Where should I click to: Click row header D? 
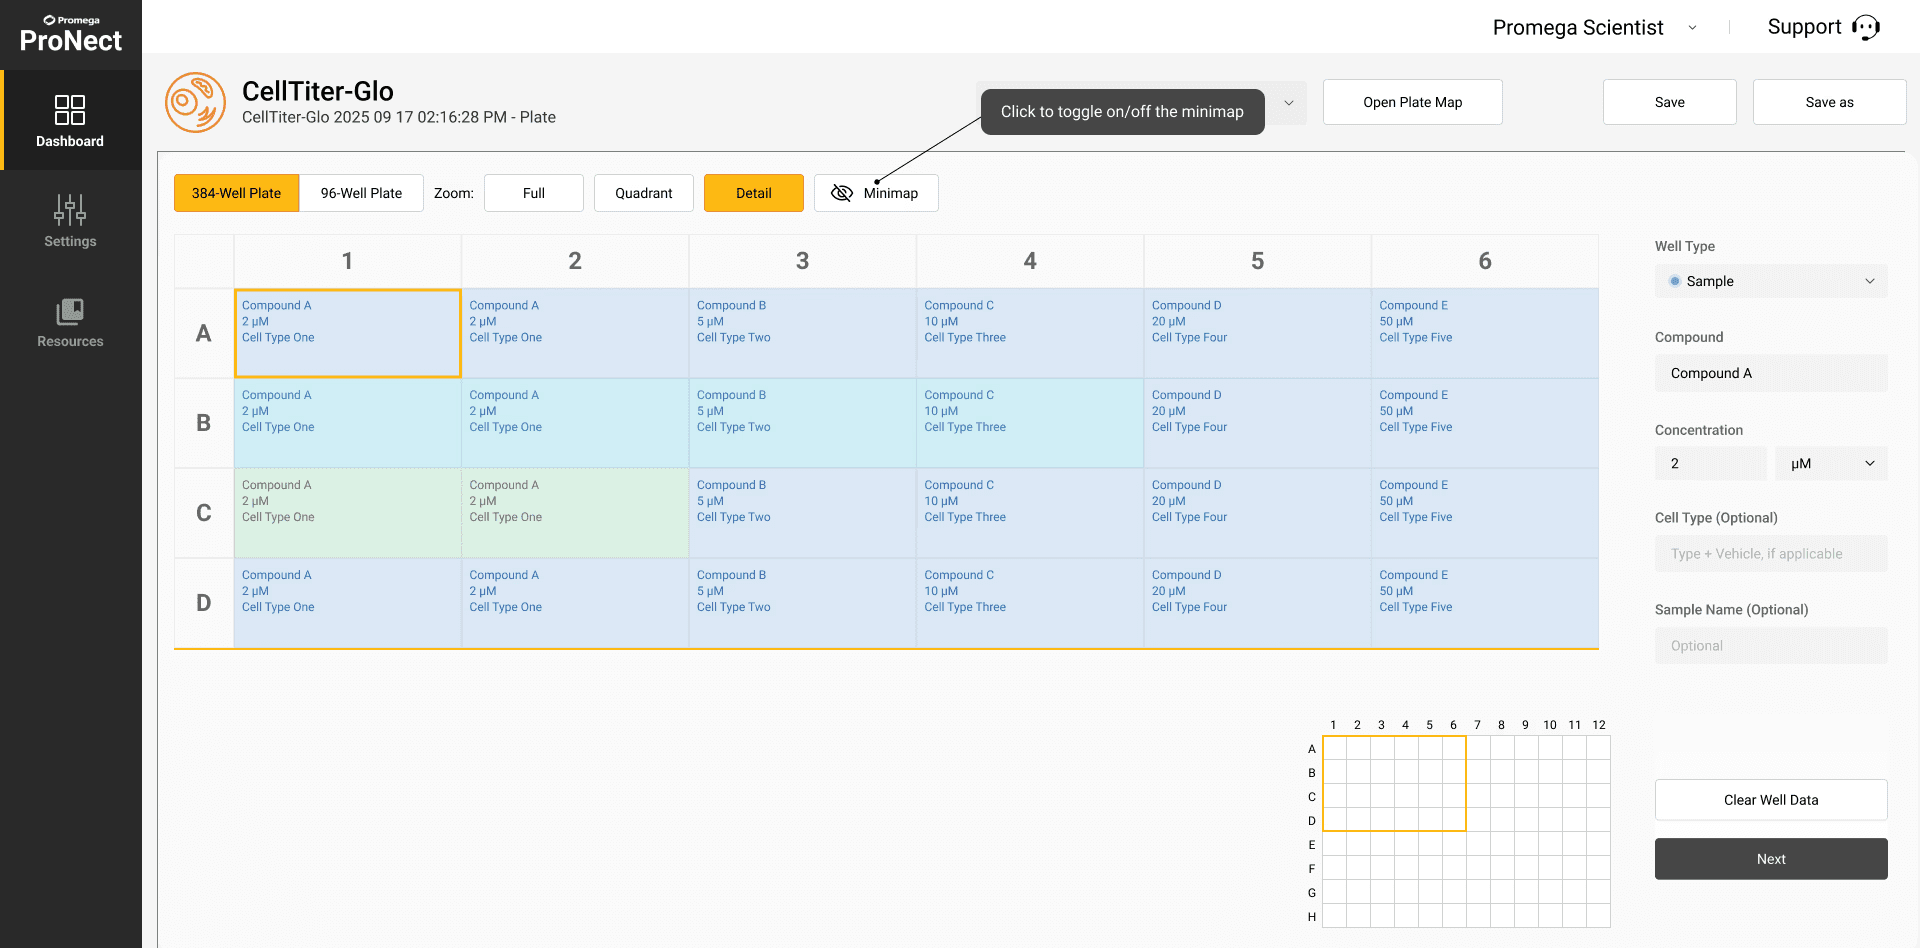tap(204, 603)
